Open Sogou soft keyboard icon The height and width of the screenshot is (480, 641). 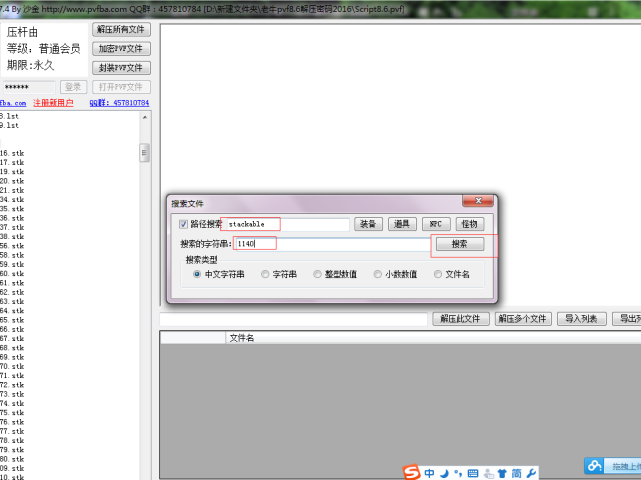(472, 472)
